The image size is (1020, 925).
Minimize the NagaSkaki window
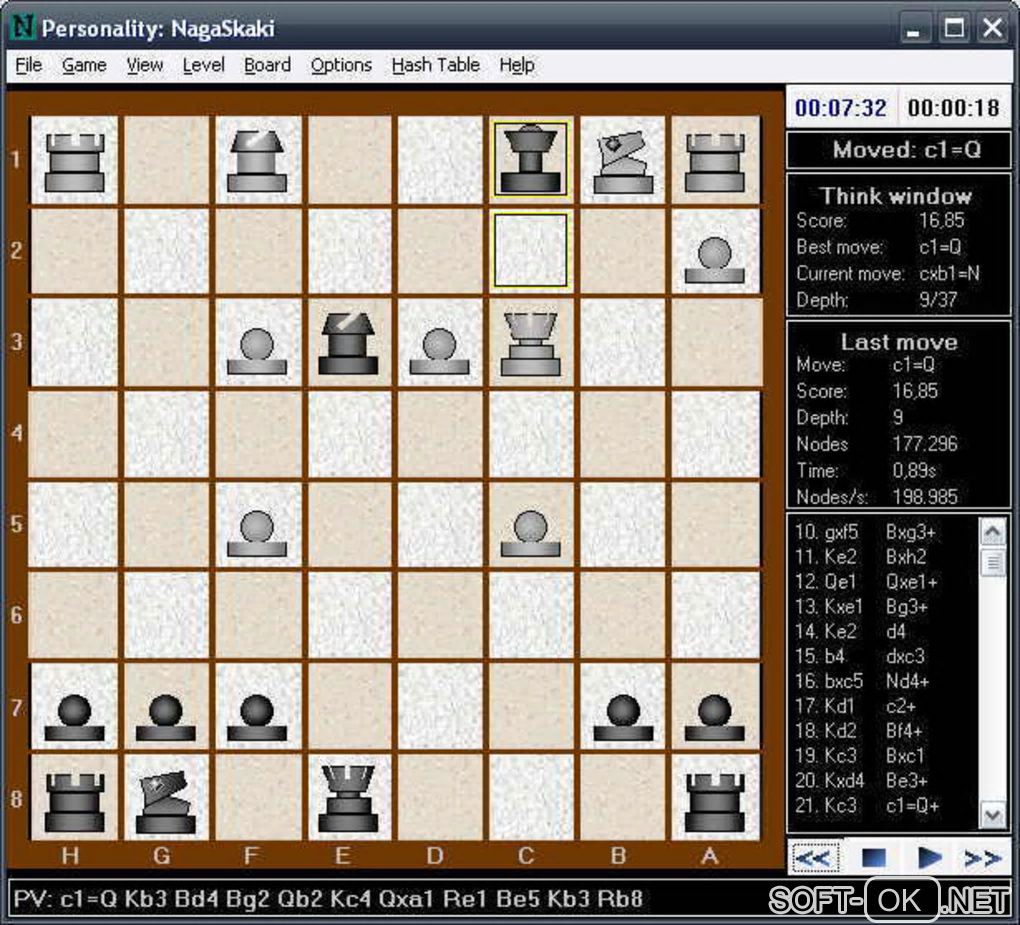pyautogui.click(x=913, y=28)
